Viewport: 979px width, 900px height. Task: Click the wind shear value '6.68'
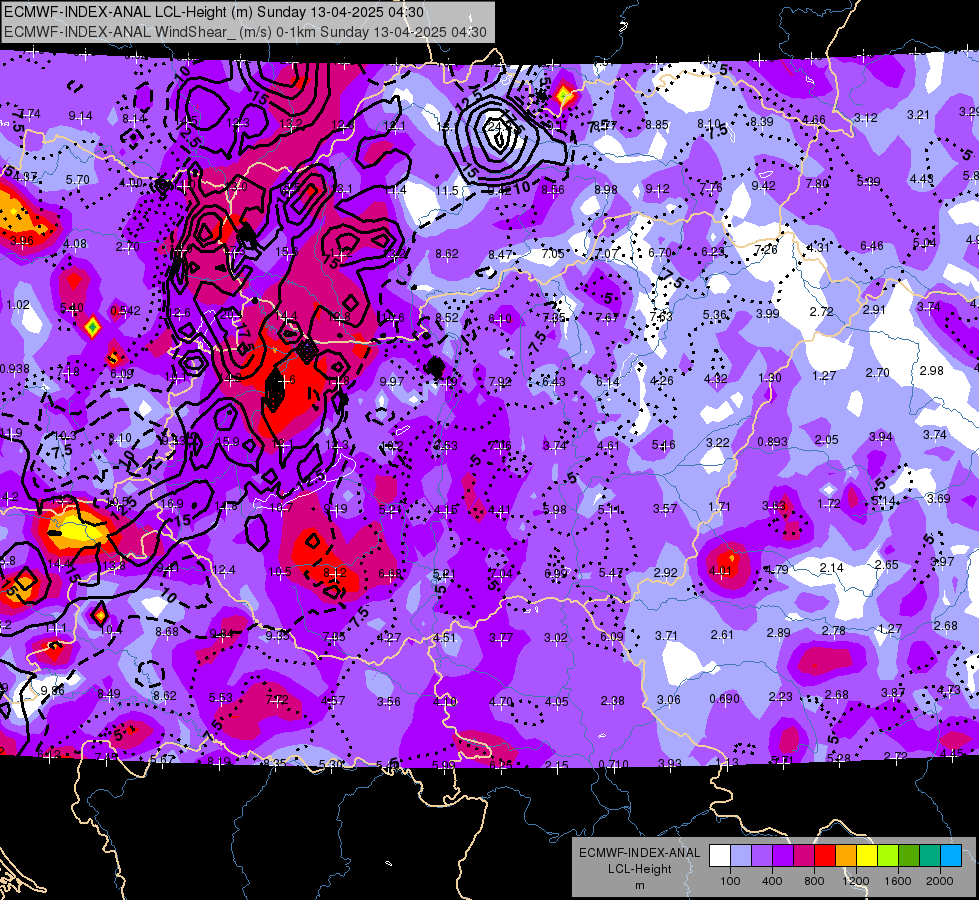pyautogui.click(x=390, y=573)
